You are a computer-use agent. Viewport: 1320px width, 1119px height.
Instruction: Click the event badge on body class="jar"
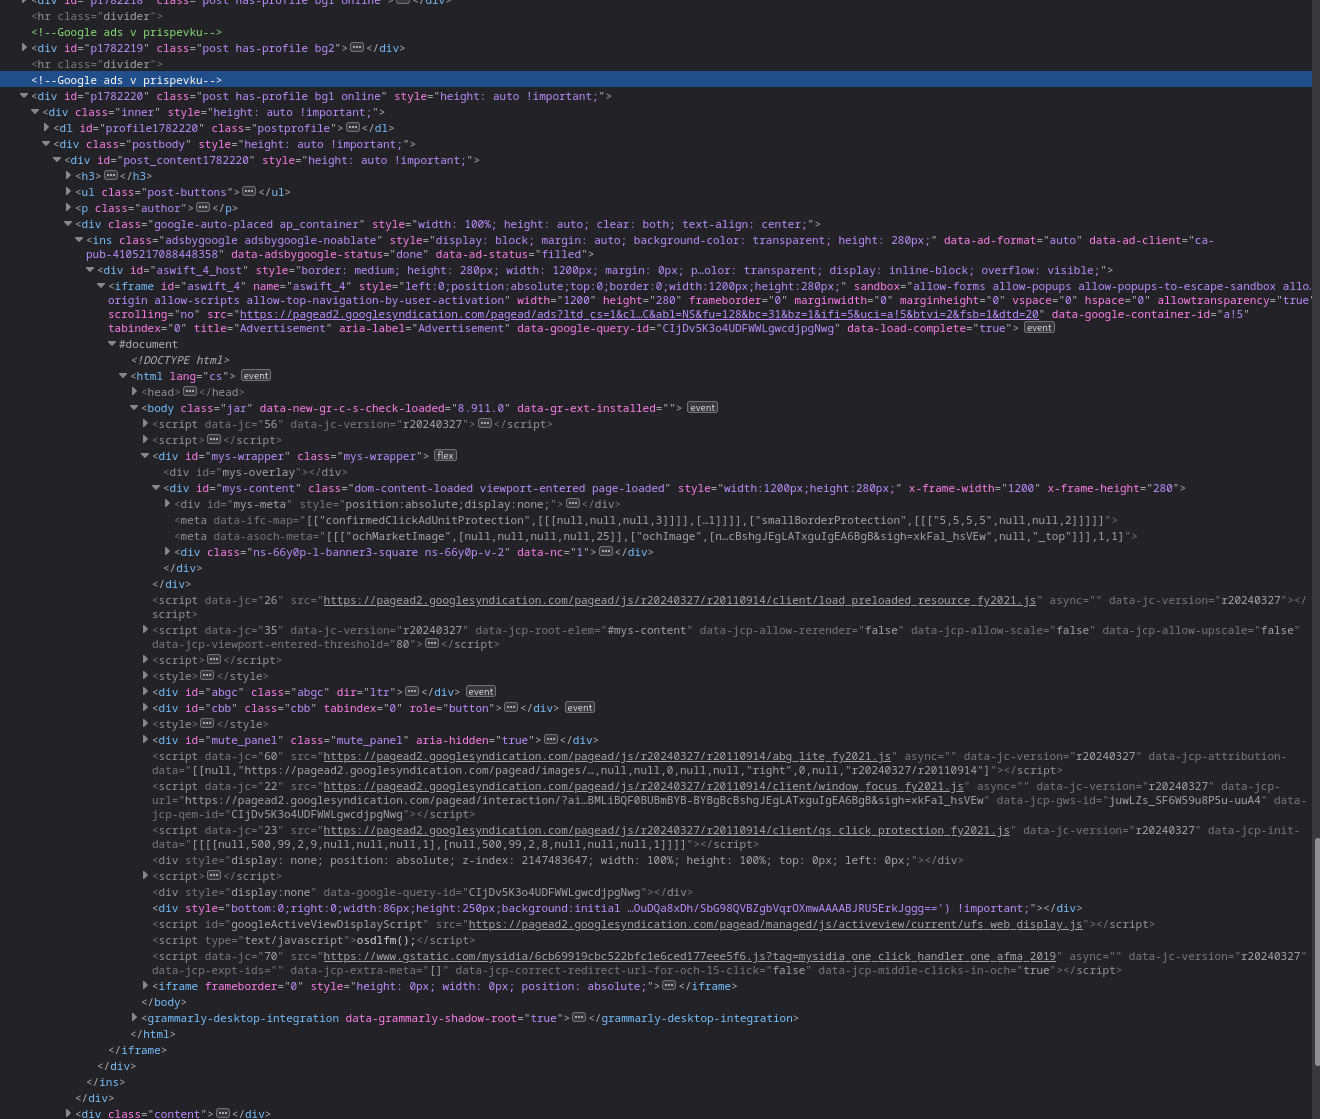pos(702,408)
